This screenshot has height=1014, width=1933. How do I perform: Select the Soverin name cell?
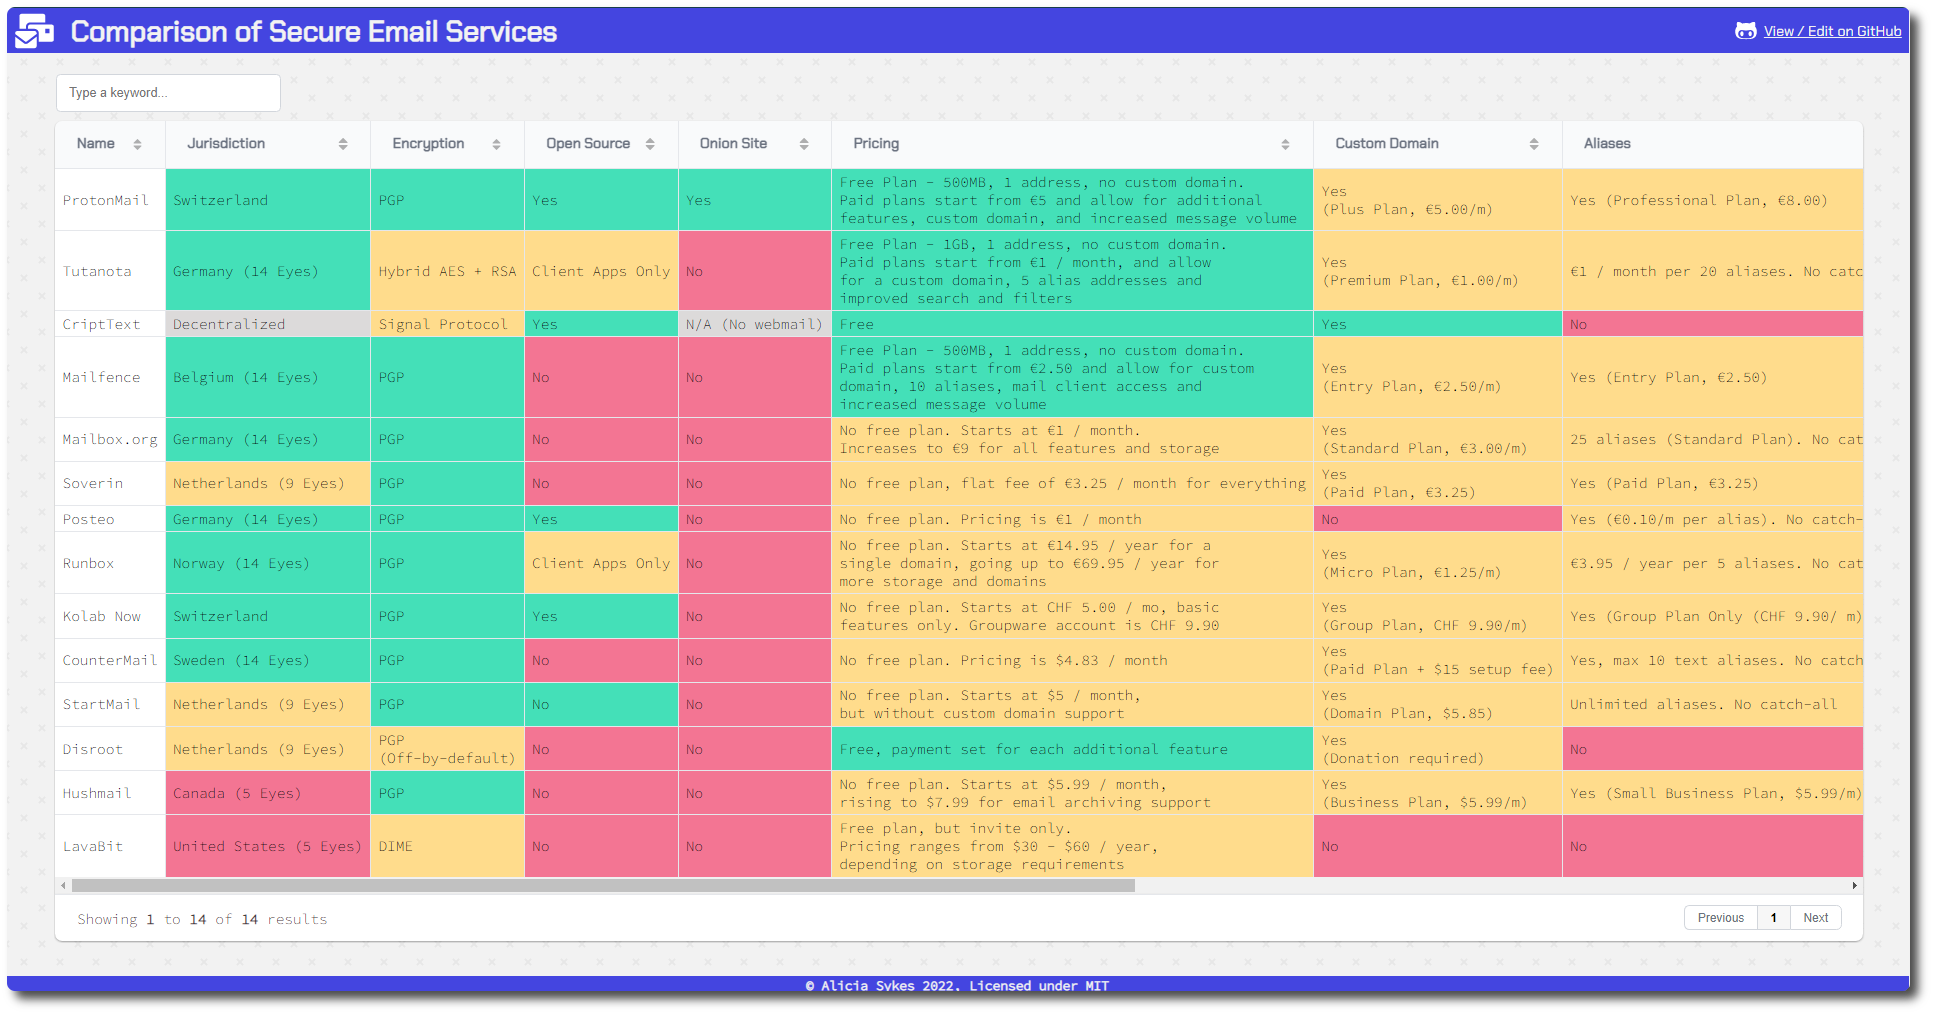coord(110,483)
